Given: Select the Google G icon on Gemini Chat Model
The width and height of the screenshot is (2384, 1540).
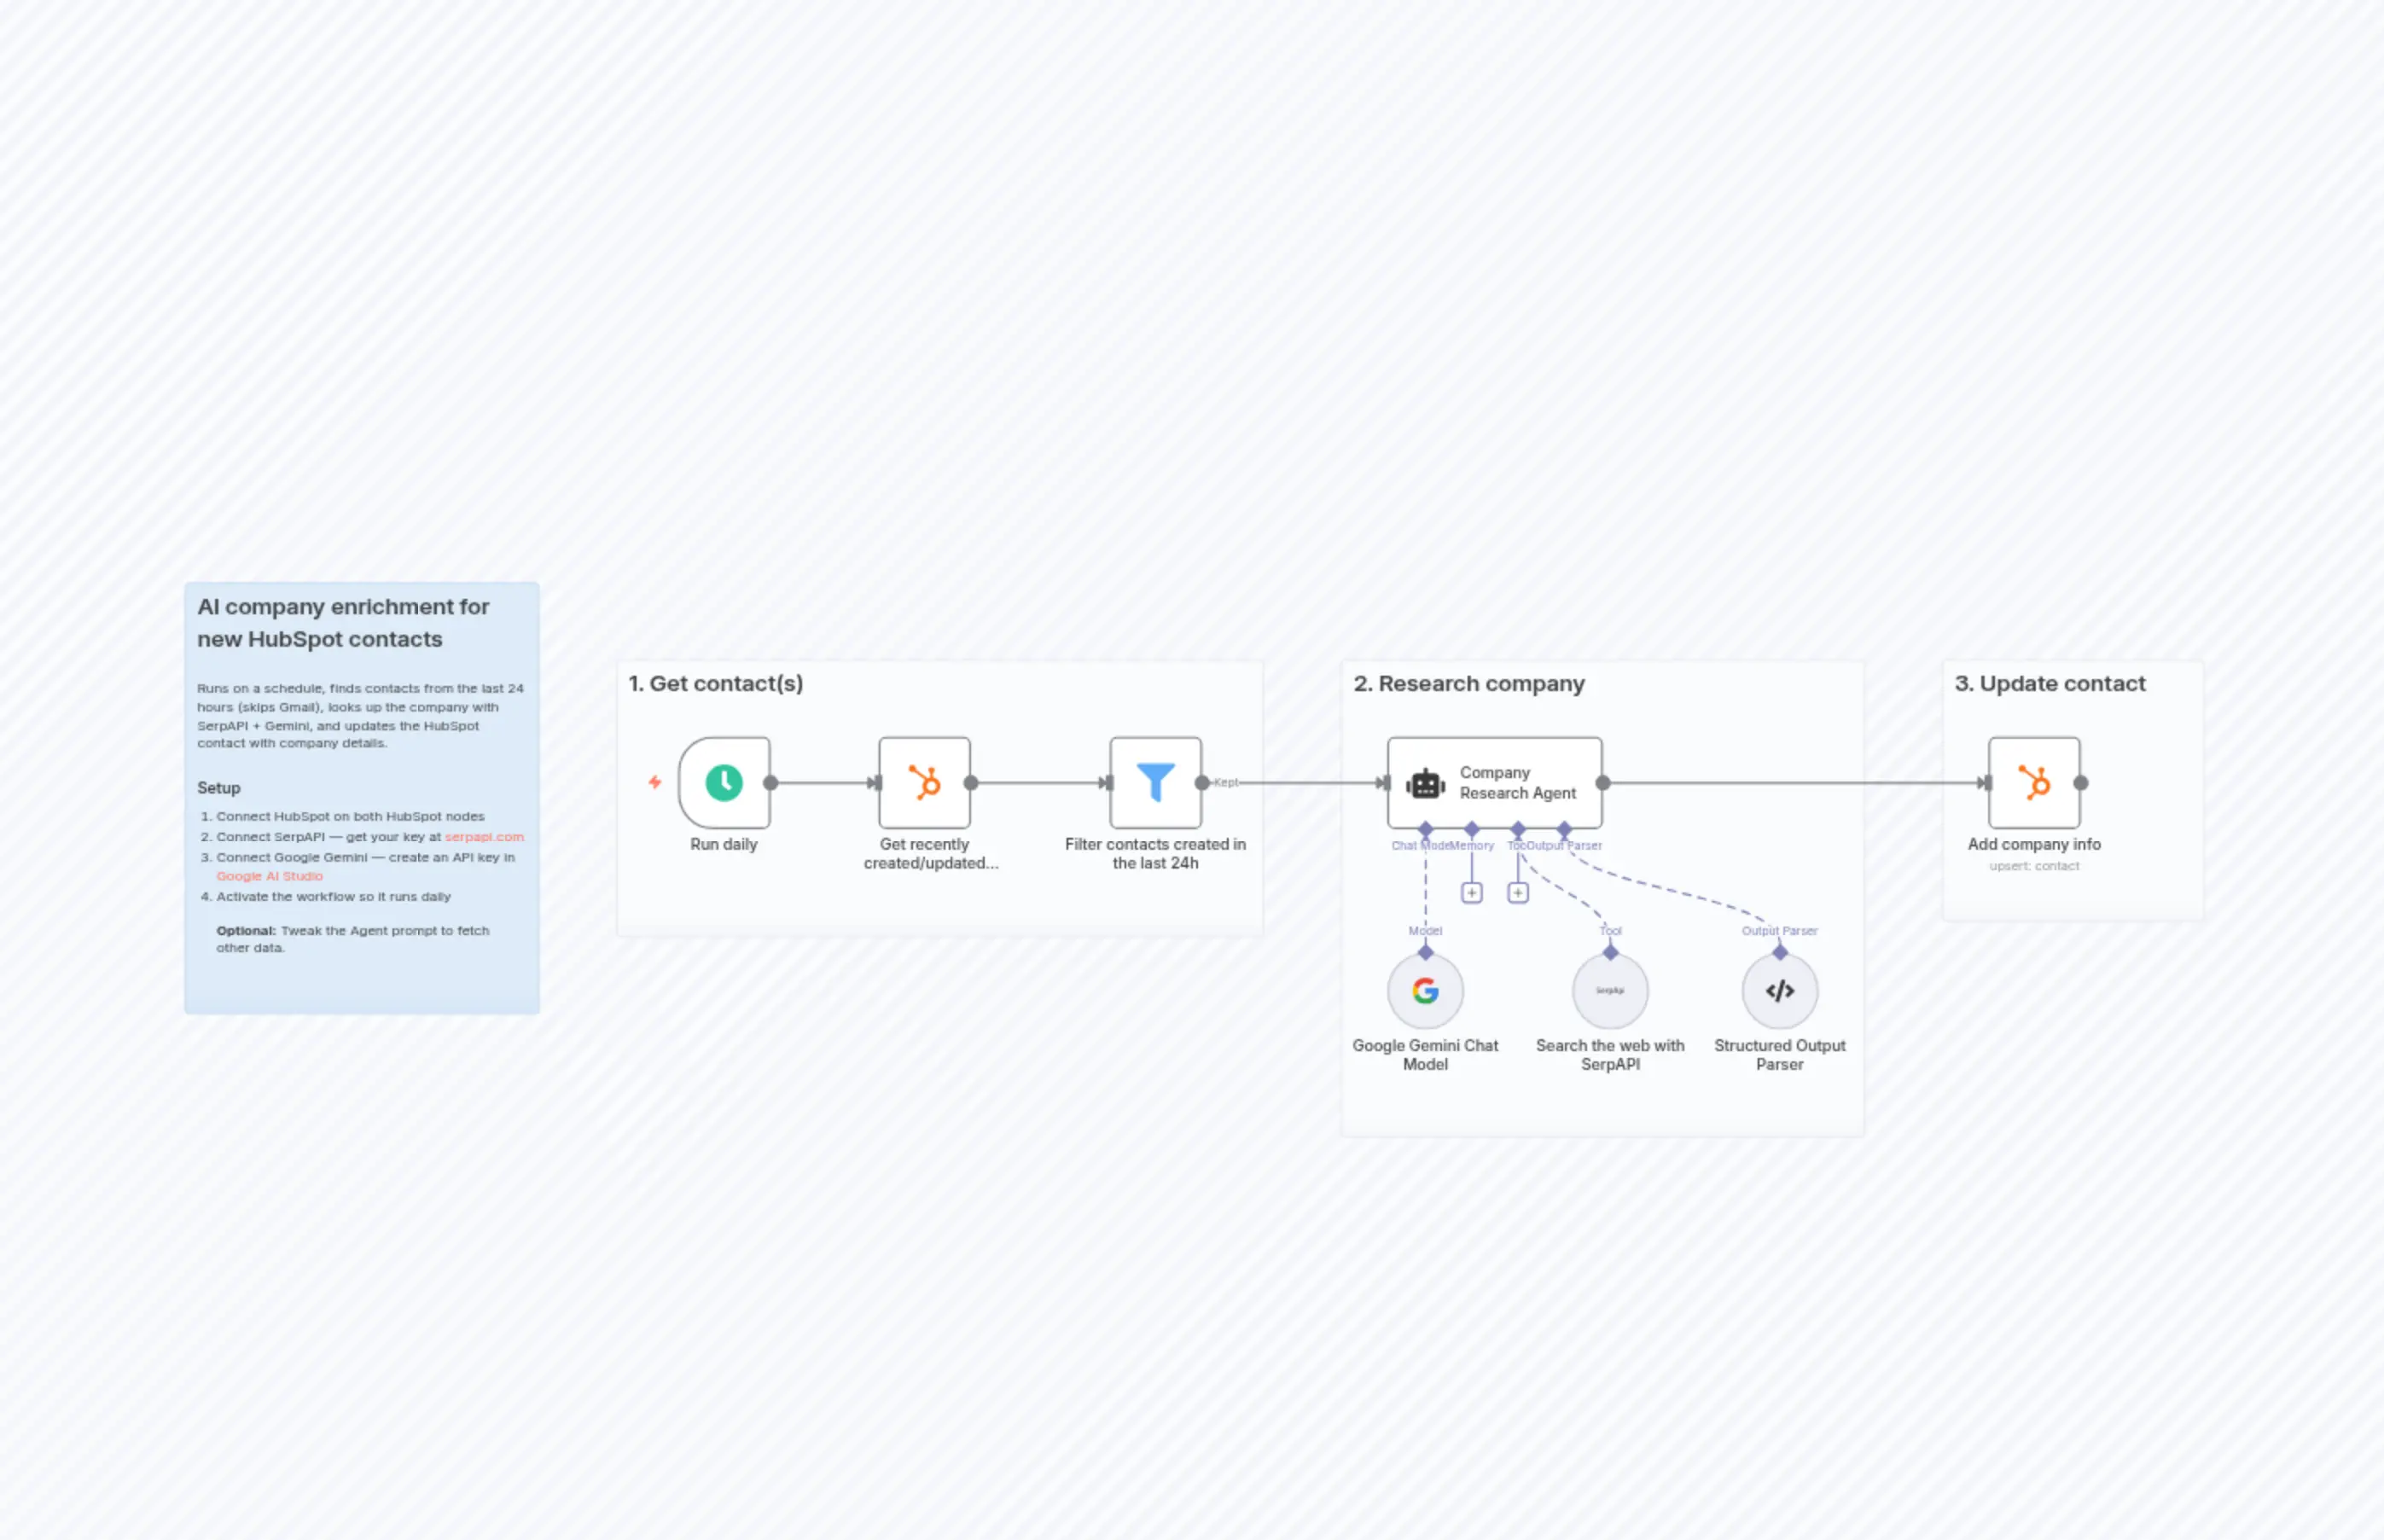Looking at the screenshot, I should [1425, 991].
